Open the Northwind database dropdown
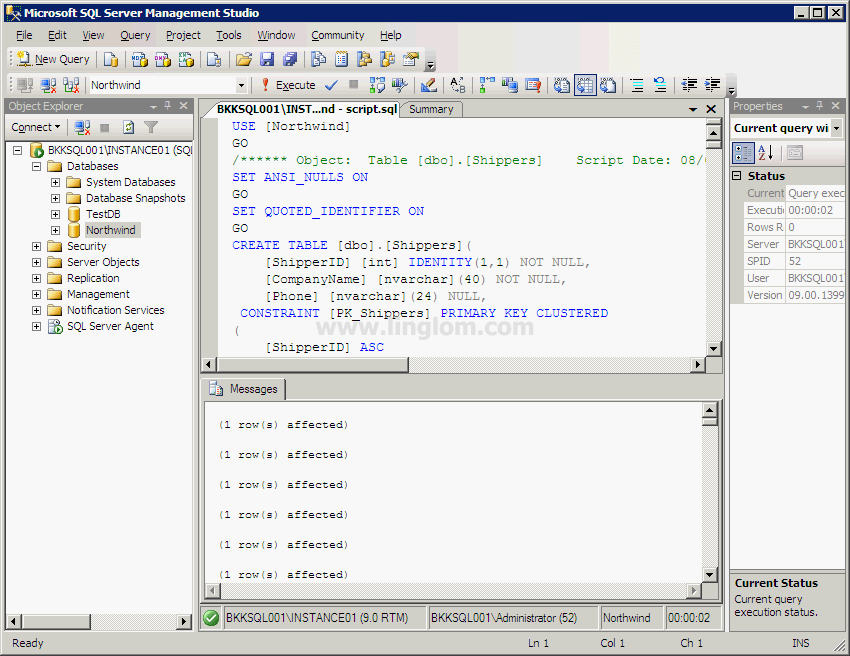The image size is (850, 656). pos(241,85)
